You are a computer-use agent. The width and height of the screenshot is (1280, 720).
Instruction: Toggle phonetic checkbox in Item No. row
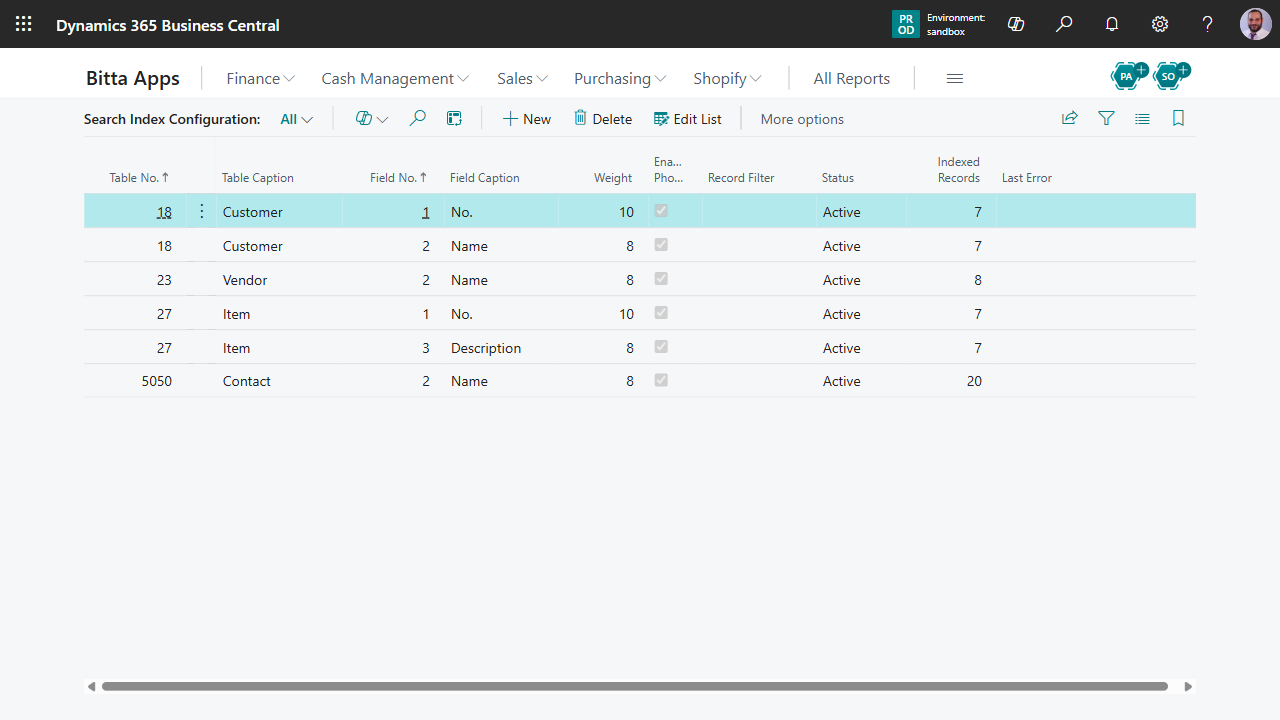661,313
